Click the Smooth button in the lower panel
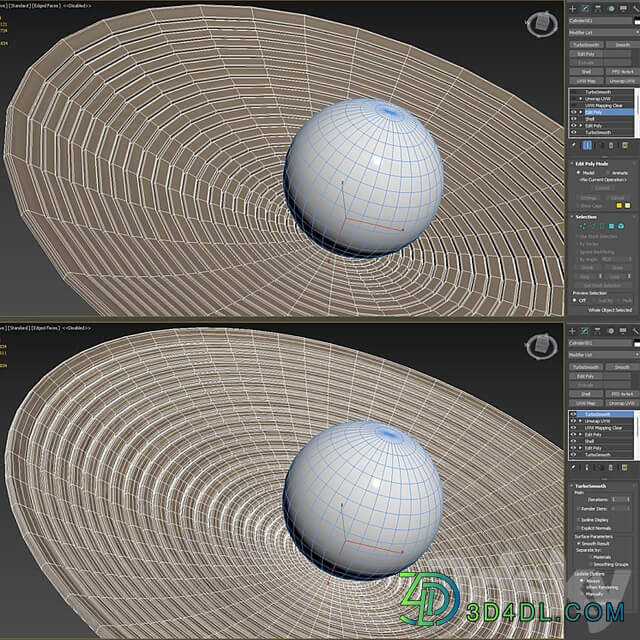This screenshot has height=640, width=640. (x=622, y=367)
